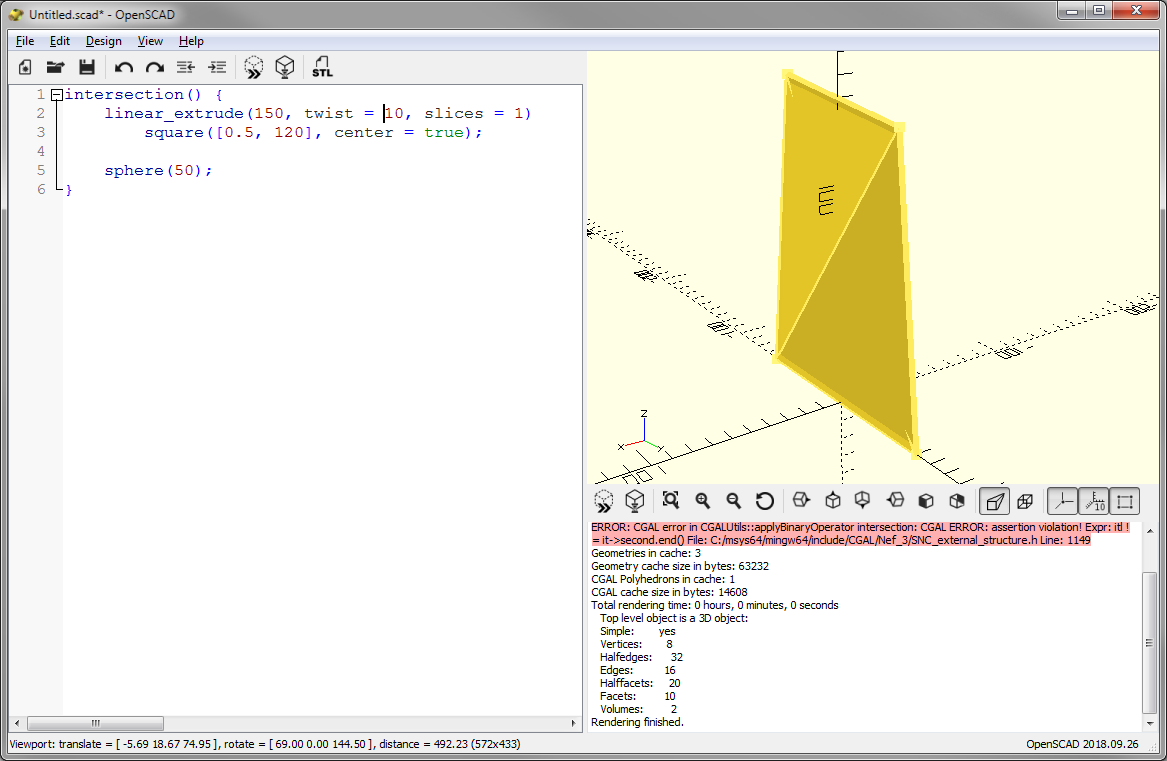Redo the last undone change

[153, 66]
